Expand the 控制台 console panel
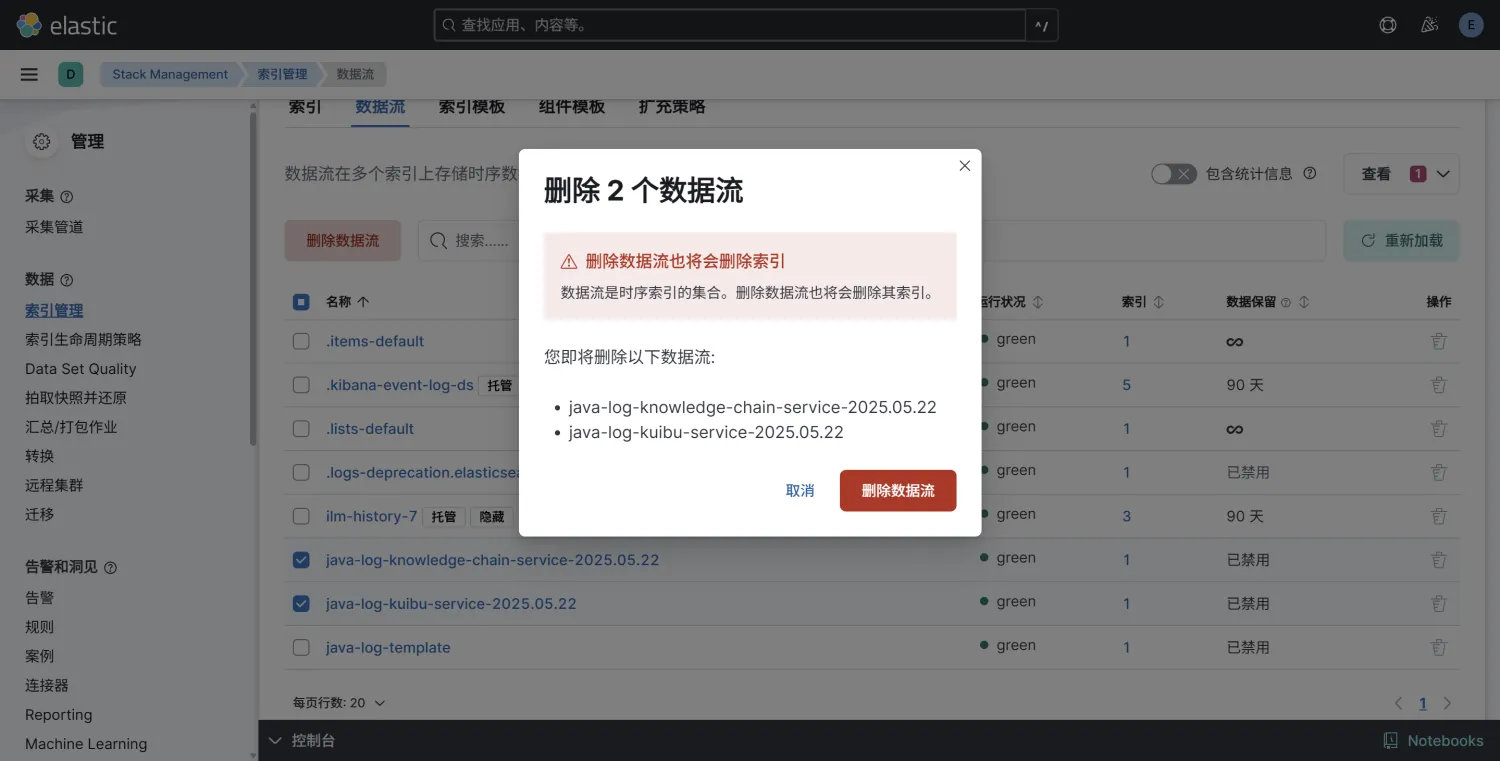Viewport: 1500px width, 761px height. click(302, 740)
